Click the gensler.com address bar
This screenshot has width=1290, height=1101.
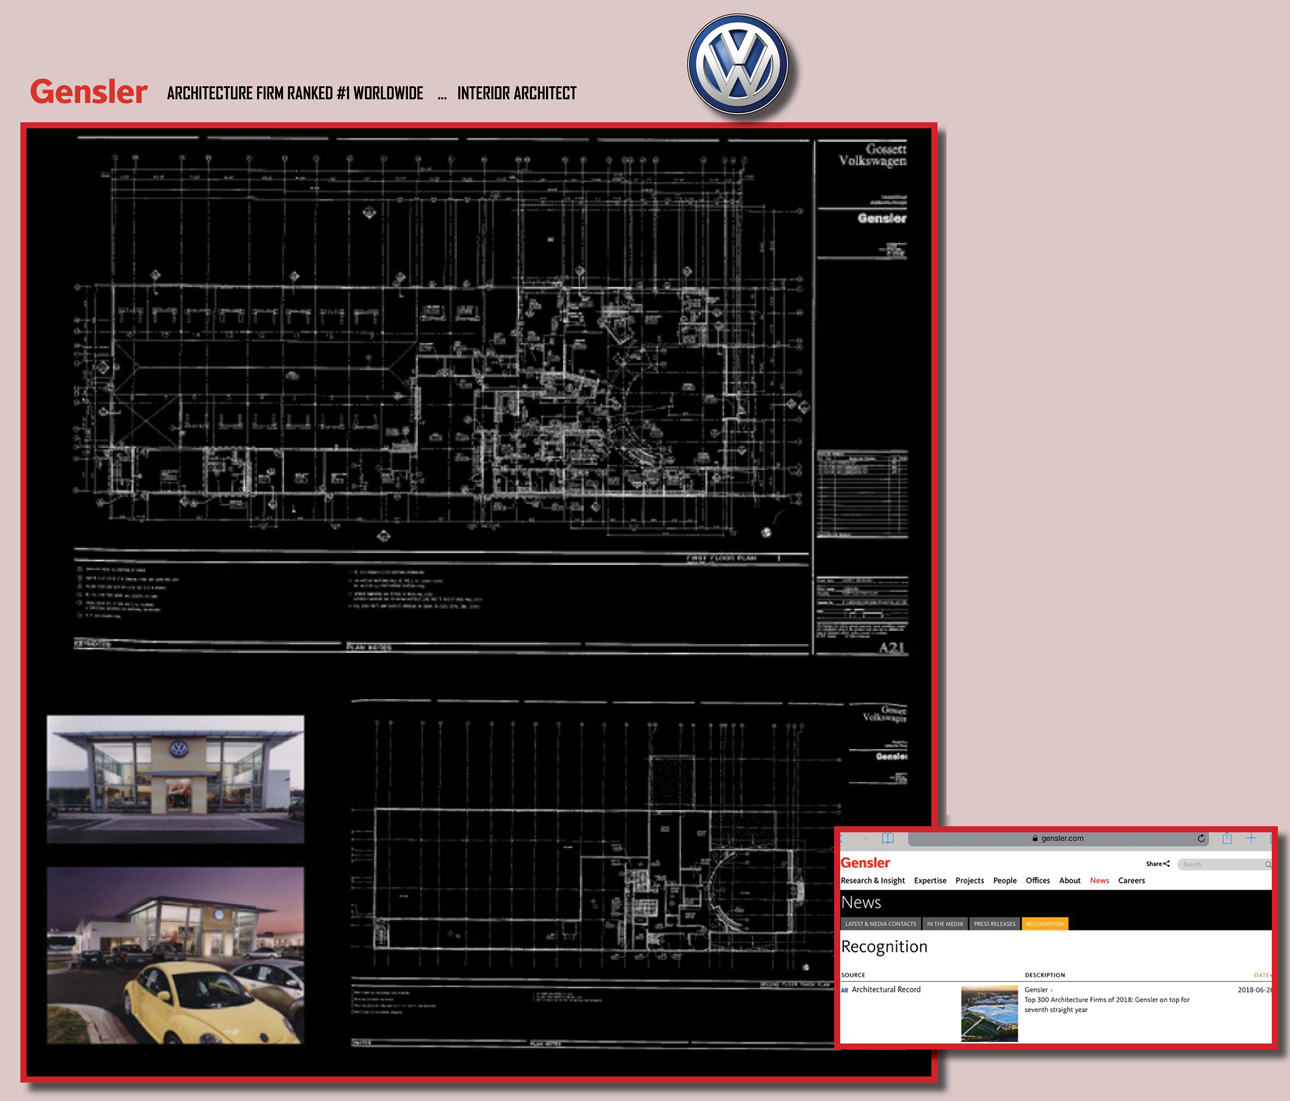click(x=1058, y=838)
